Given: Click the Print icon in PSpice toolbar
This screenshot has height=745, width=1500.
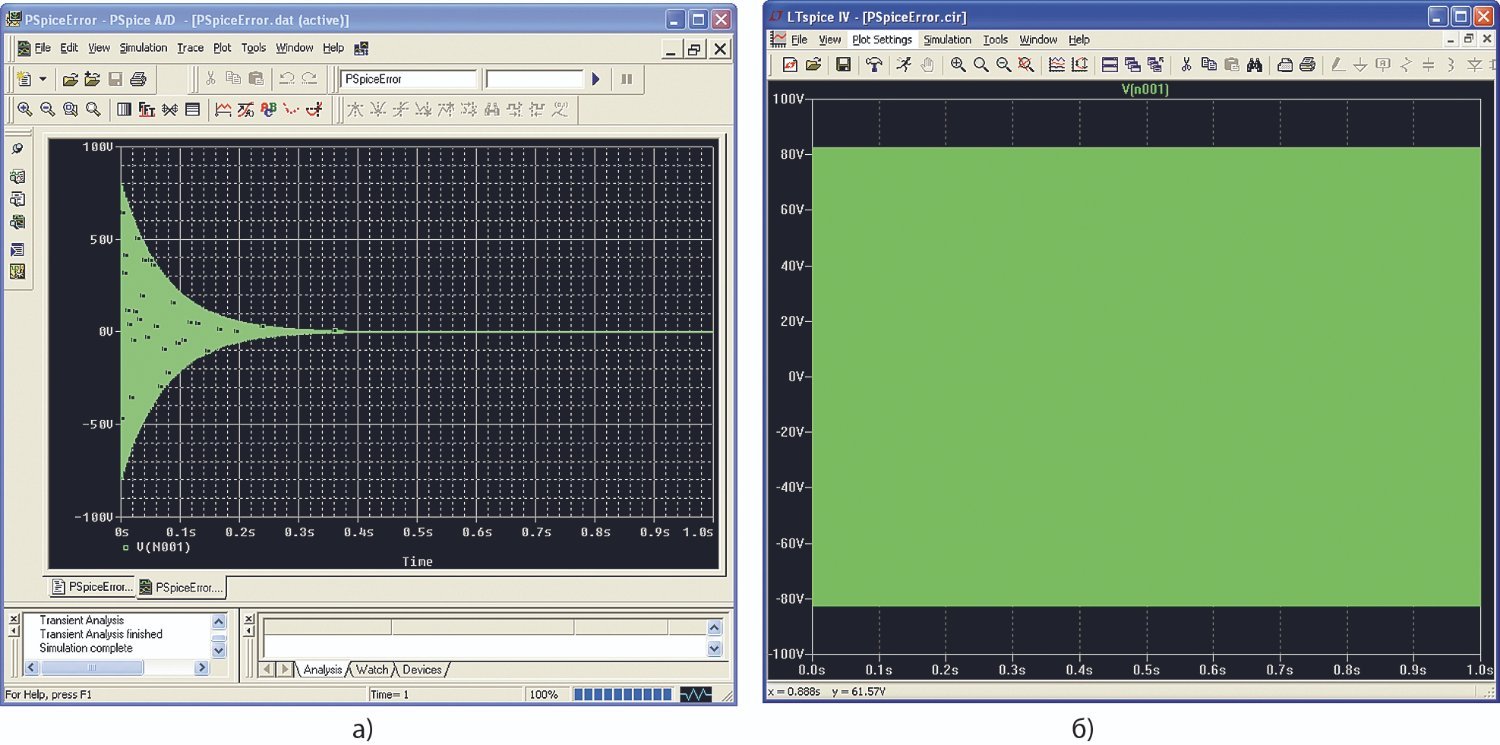Looking at the screenshot, I should [138, 79].
